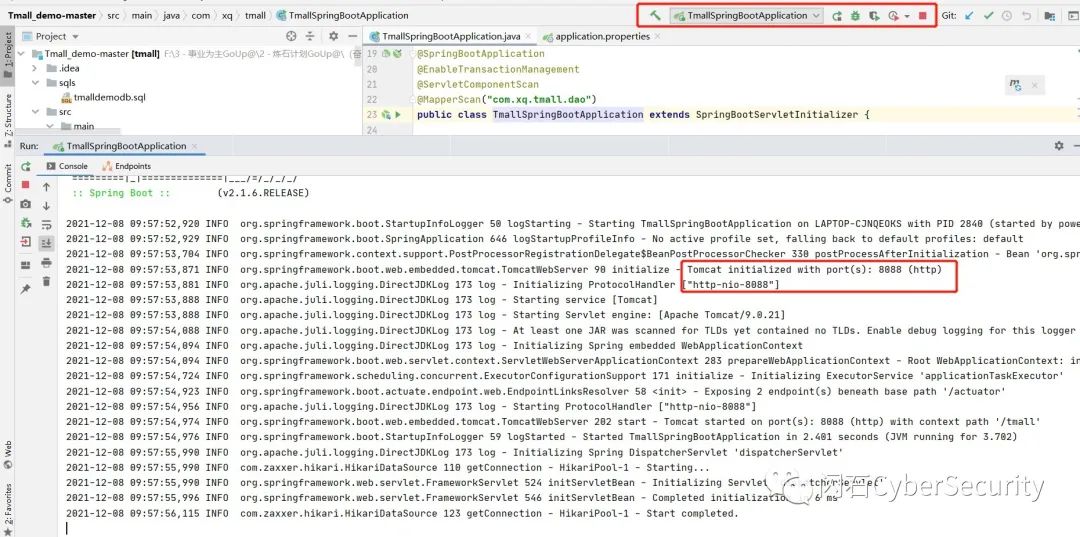Click the TmallSpringBootApplication breadcrumb
This screenshot has width=1080, height=537.
point(342,15)
